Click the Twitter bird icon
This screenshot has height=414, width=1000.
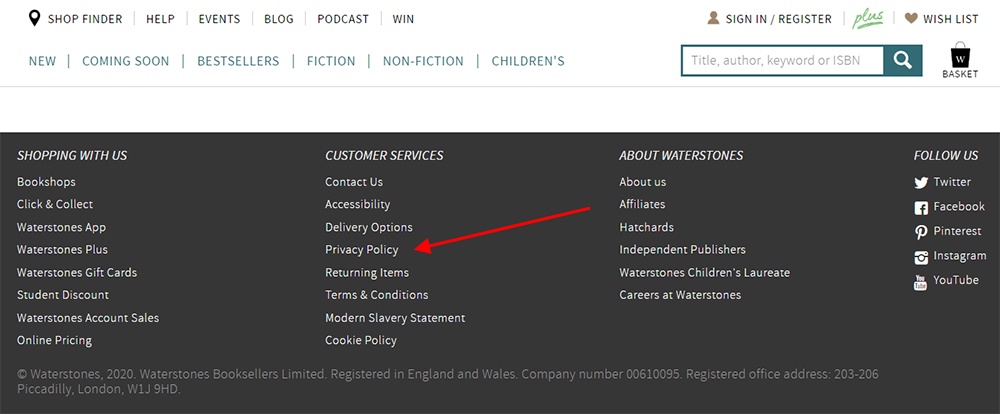click(x=921, y=183)
